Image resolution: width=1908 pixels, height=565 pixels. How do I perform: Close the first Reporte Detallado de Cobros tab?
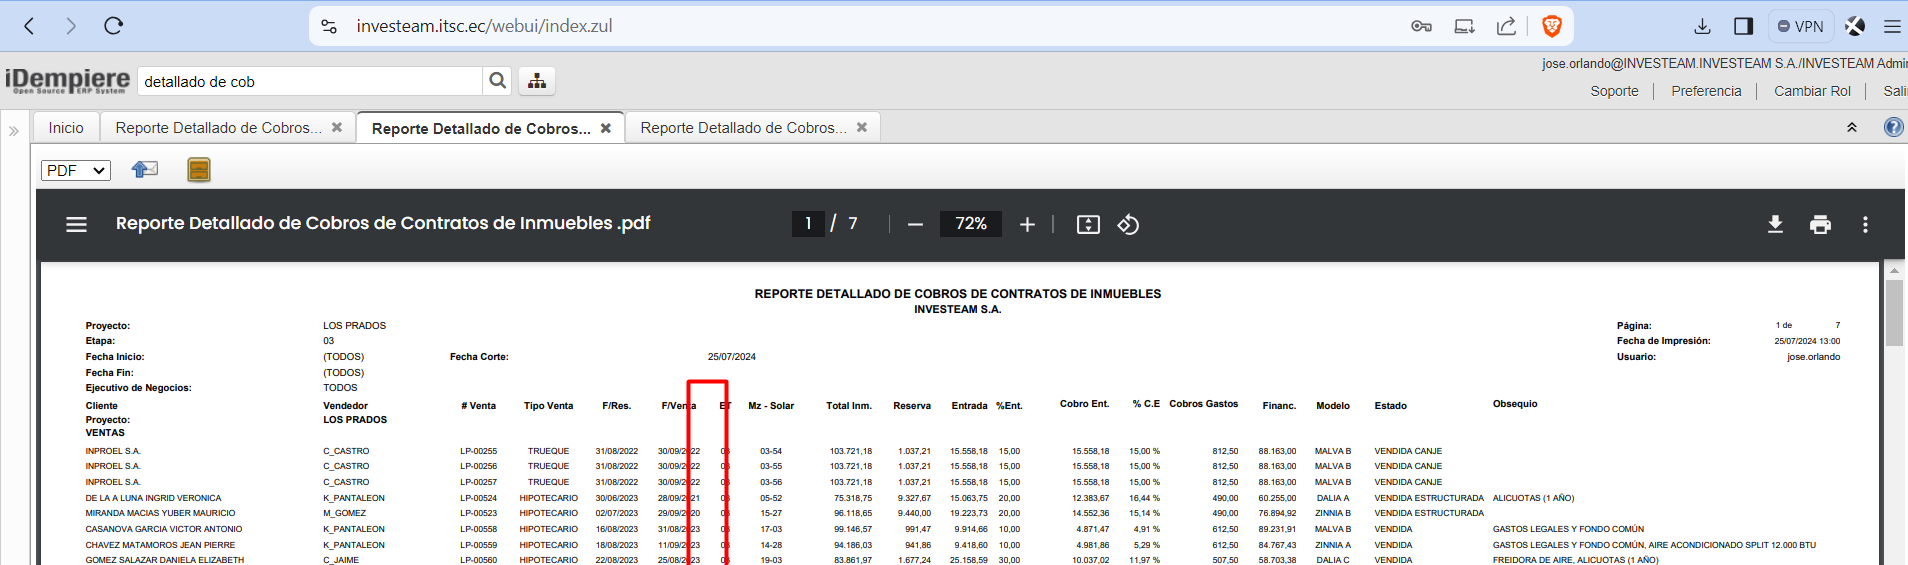pos(337,128)
